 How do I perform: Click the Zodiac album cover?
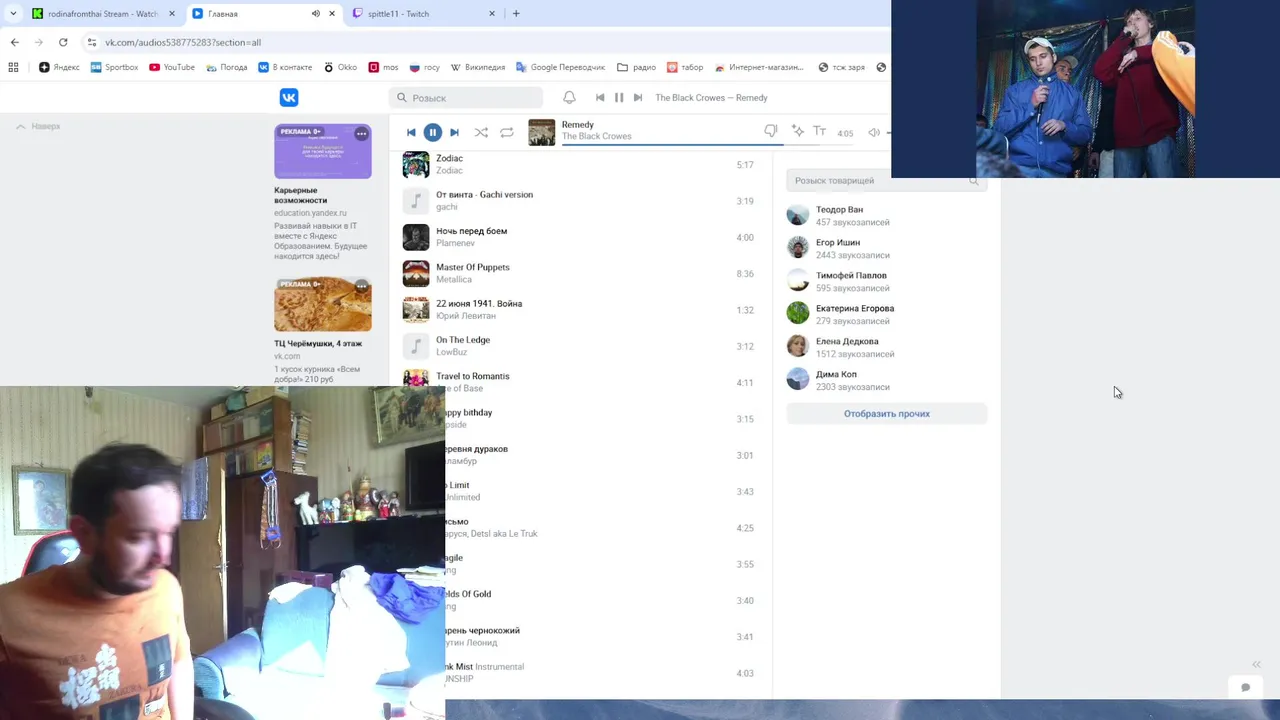(416, 165)
